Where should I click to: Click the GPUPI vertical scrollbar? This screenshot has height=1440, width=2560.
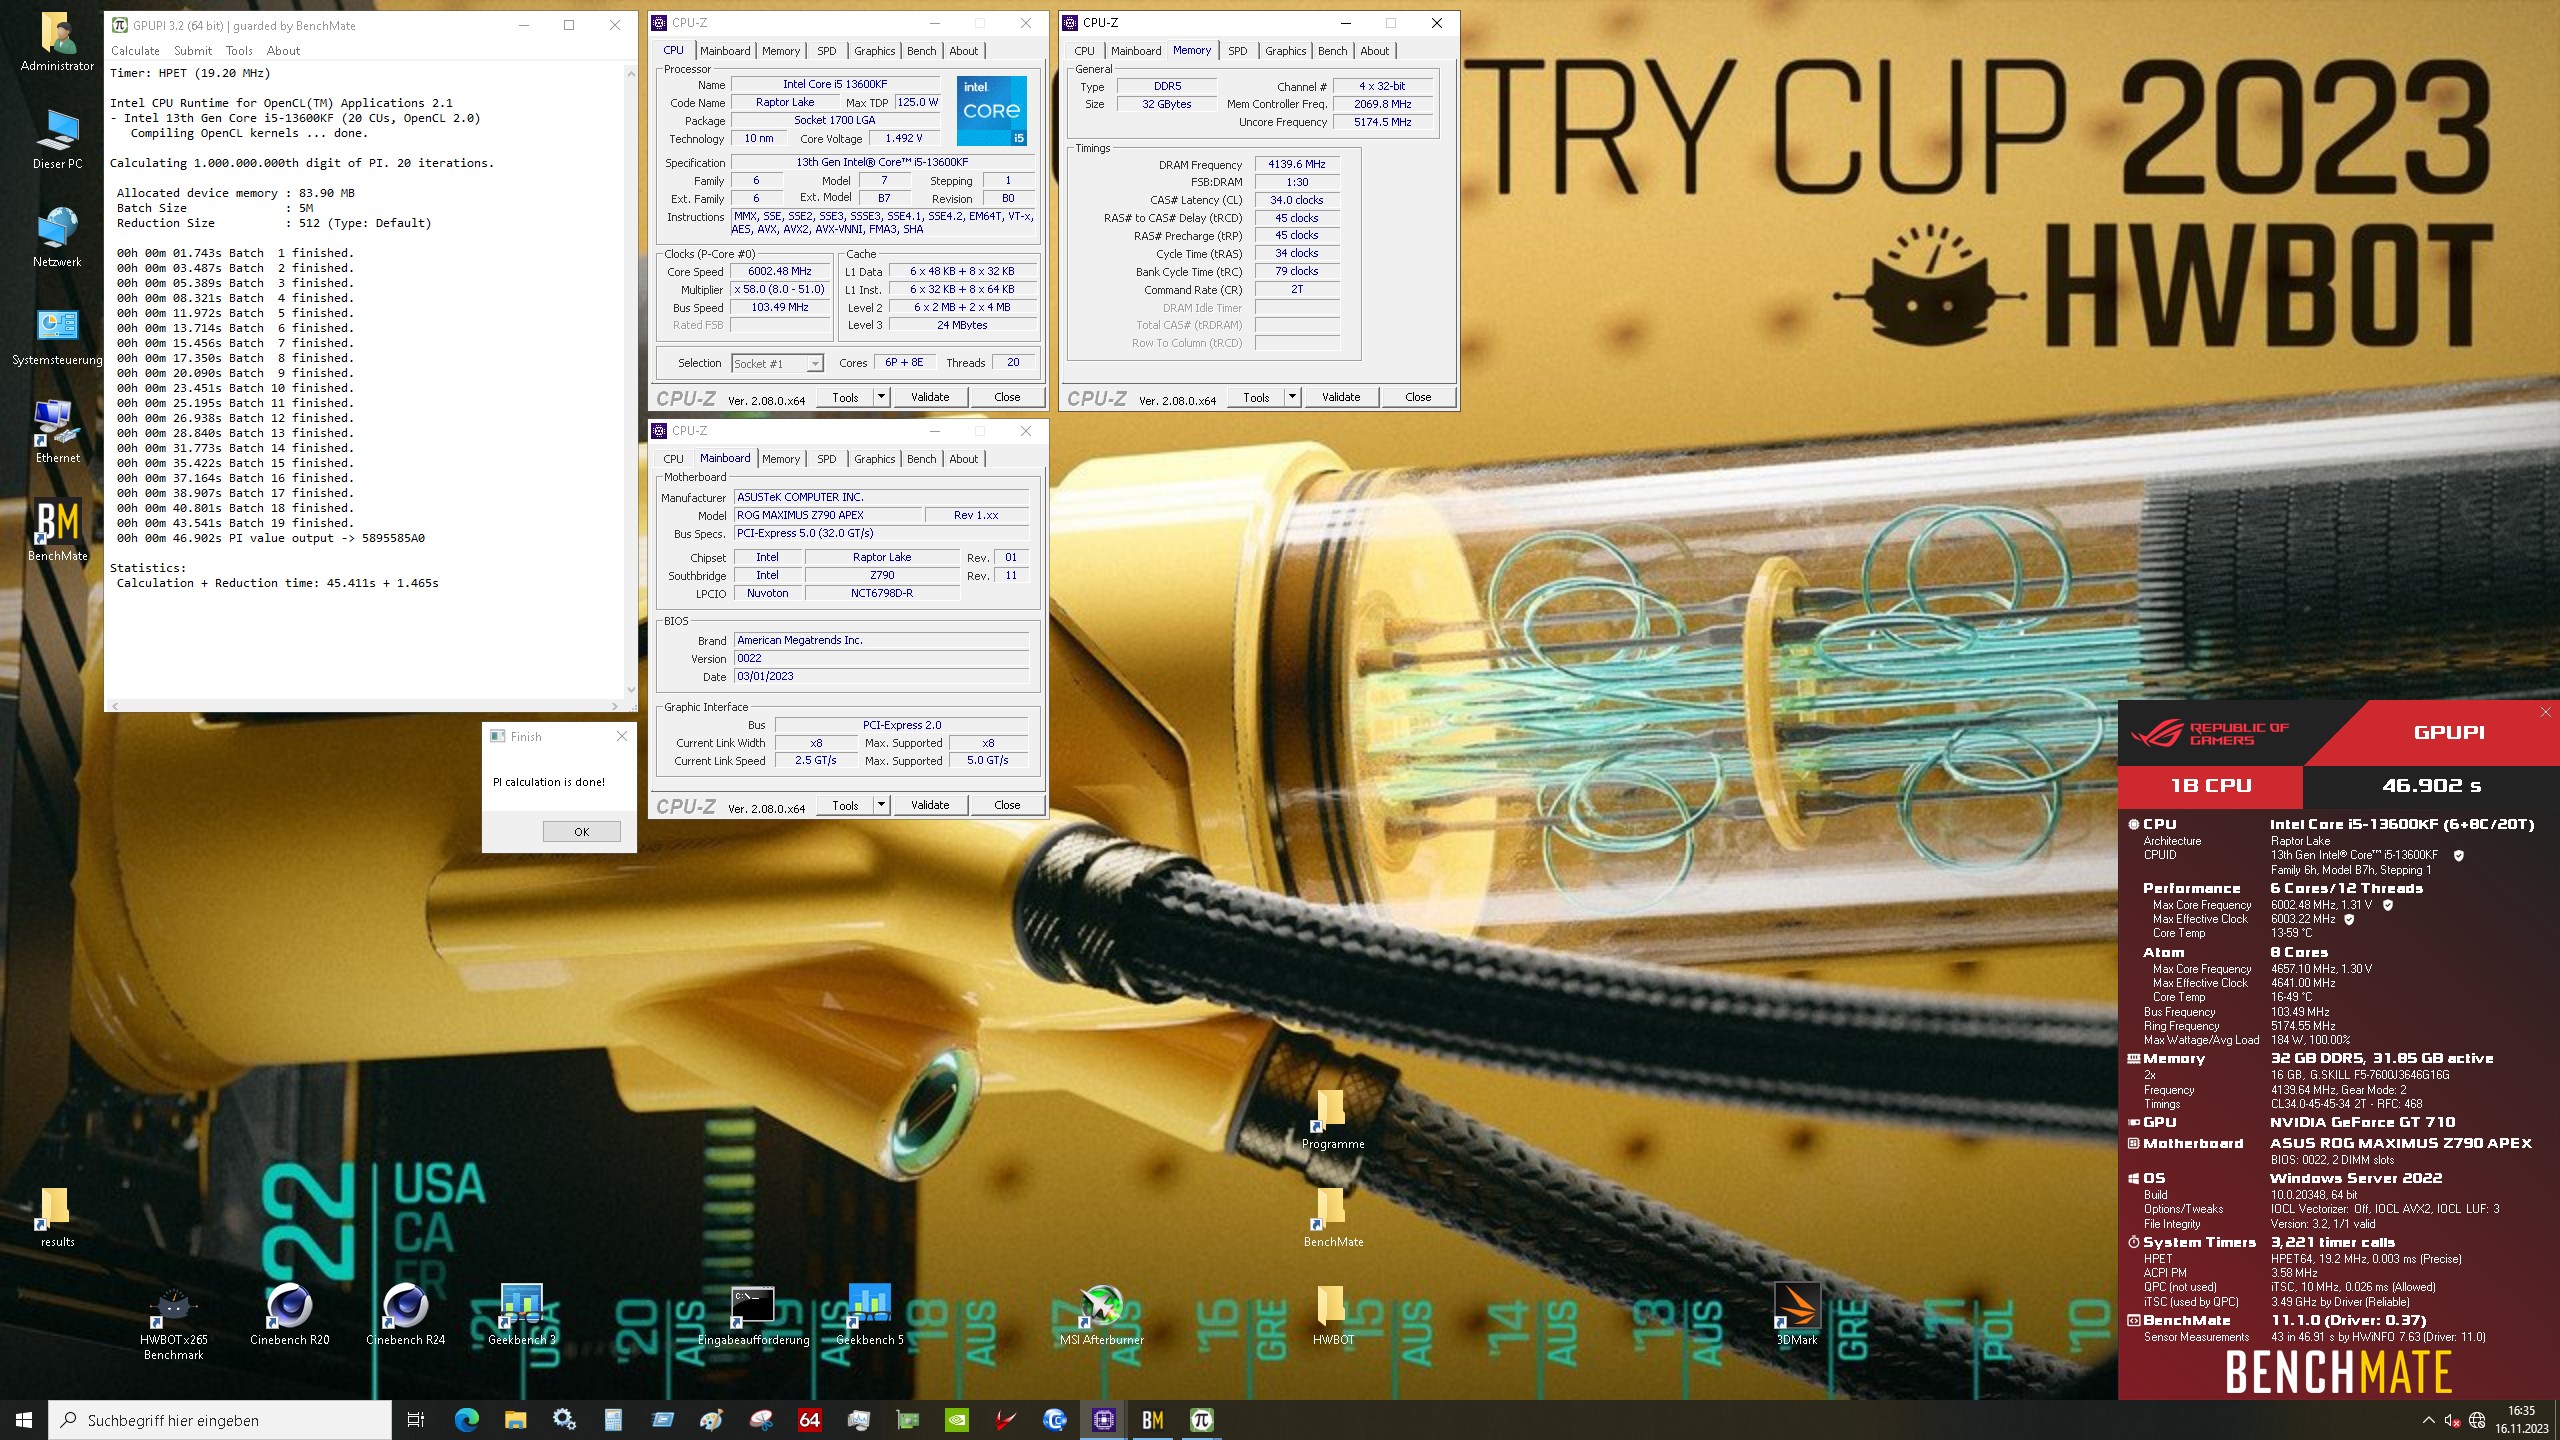tap(631, 380)
